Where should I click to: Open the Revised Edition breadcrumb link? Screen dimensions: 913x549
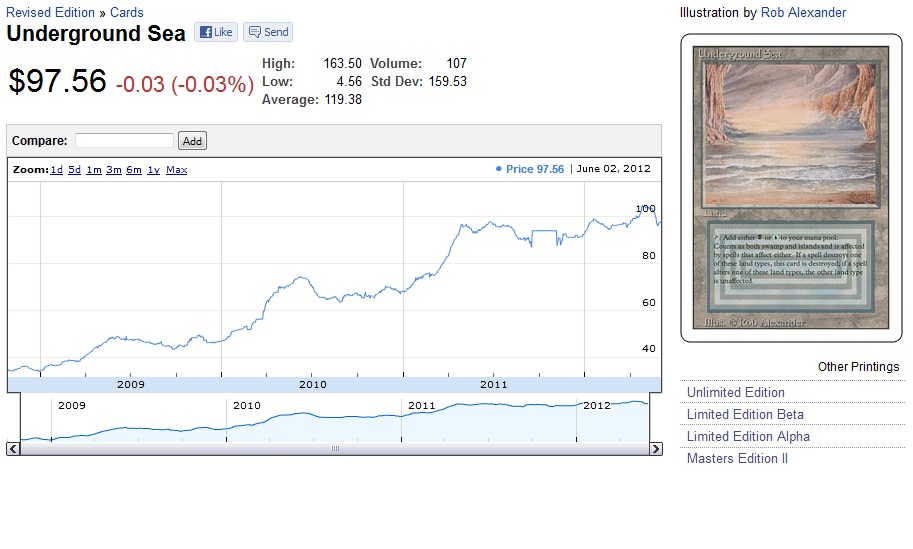(x=50, y=13)
